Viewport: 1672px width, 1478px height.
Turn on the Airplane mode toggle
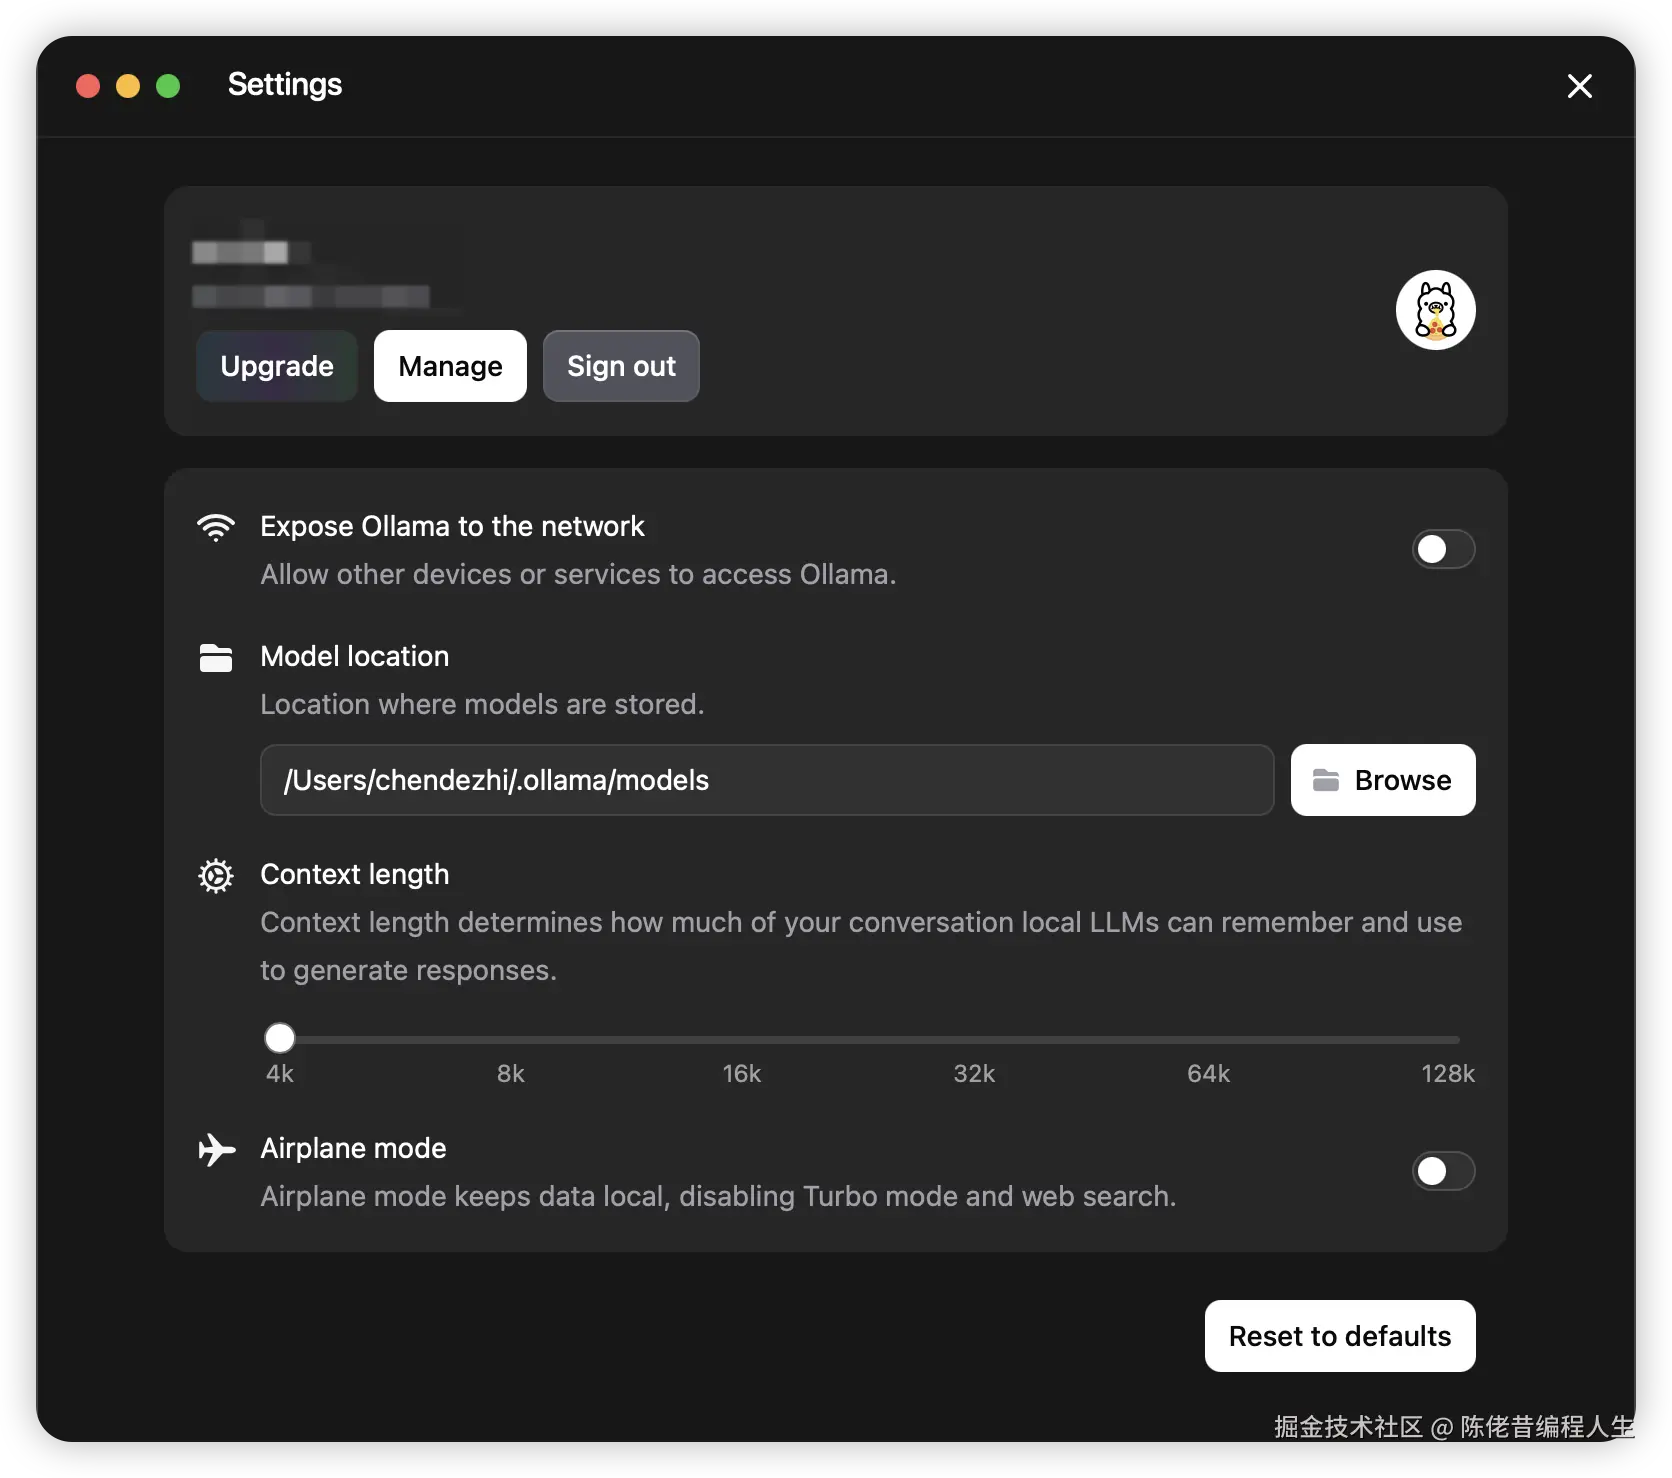click(x=1443, y=1171)
